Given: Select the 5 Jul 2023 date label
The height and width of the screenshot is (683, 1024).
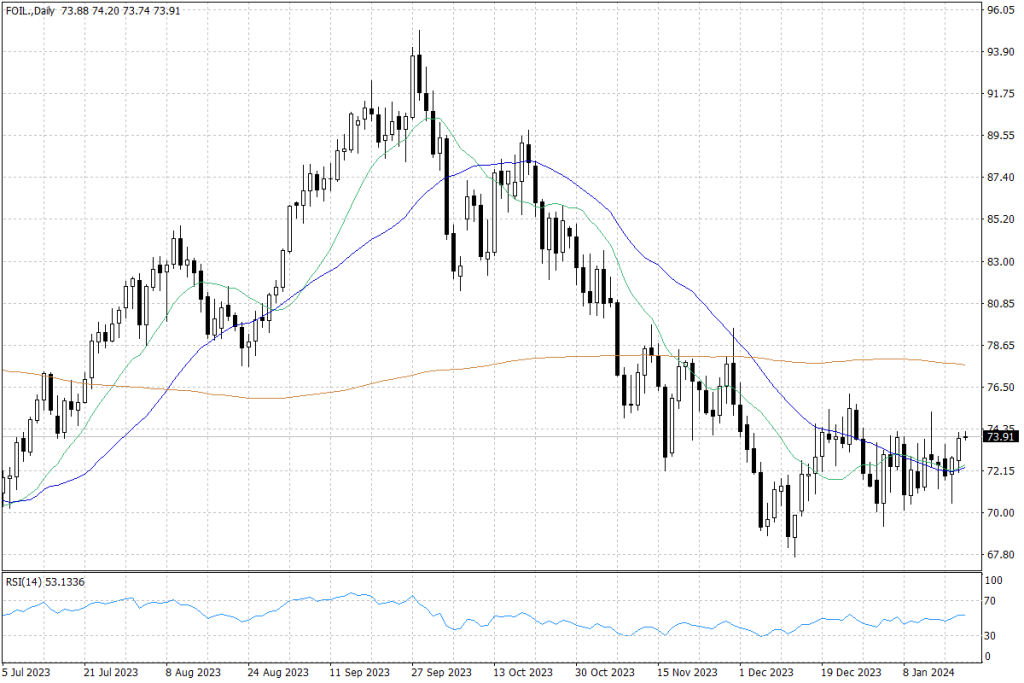Looking at the screenshot, I should tap(27, 672).
